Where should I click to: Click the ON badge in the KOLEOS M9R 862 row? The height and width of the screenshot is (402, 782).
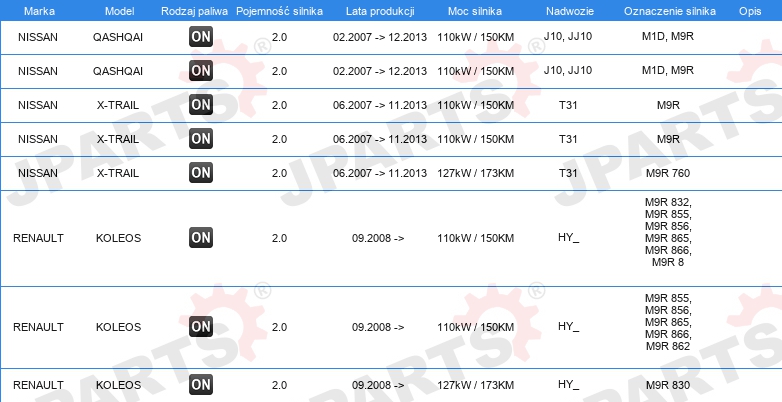click(x=201, y=327)
